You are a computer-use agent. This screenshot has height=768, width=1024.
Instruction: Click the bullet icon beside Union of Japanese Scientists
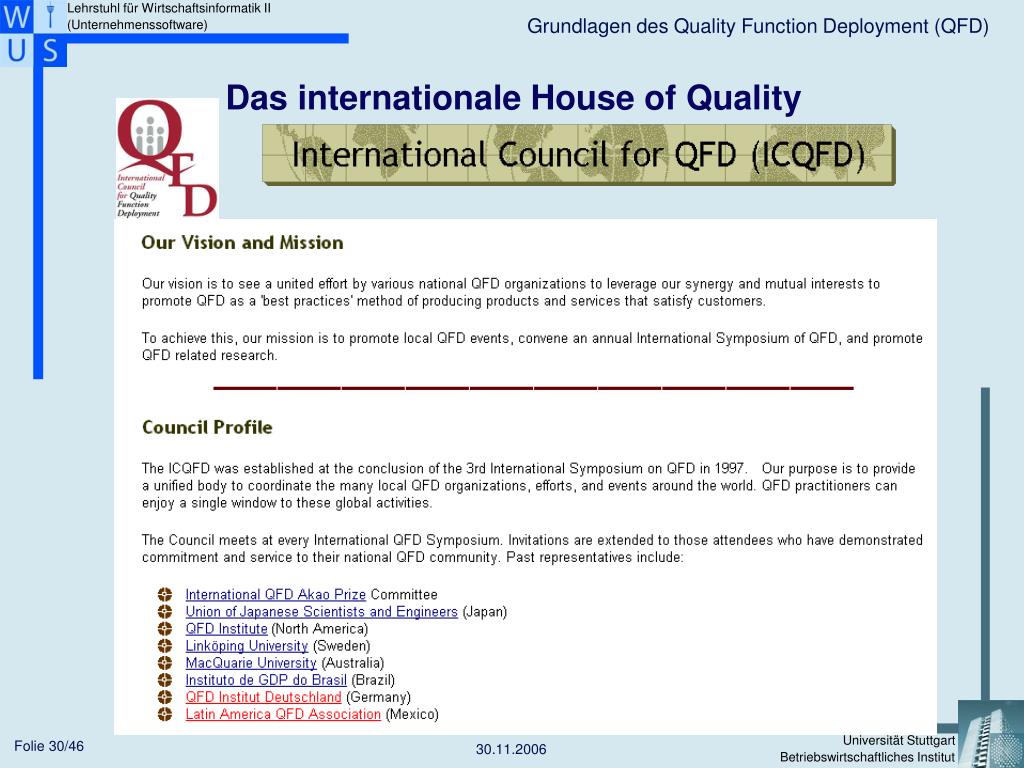(x=165, y=611)
